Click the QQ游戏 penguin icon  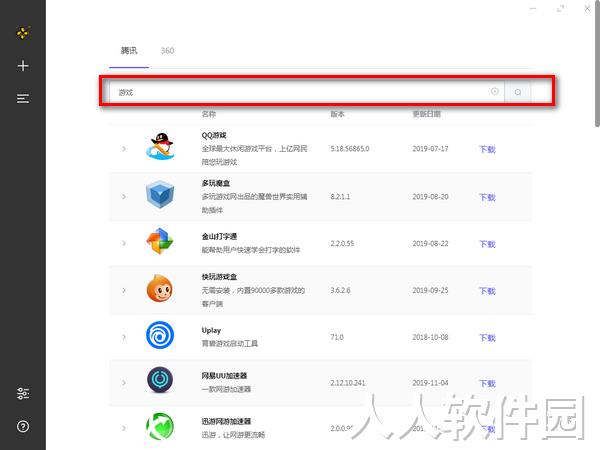coord(160,147)
